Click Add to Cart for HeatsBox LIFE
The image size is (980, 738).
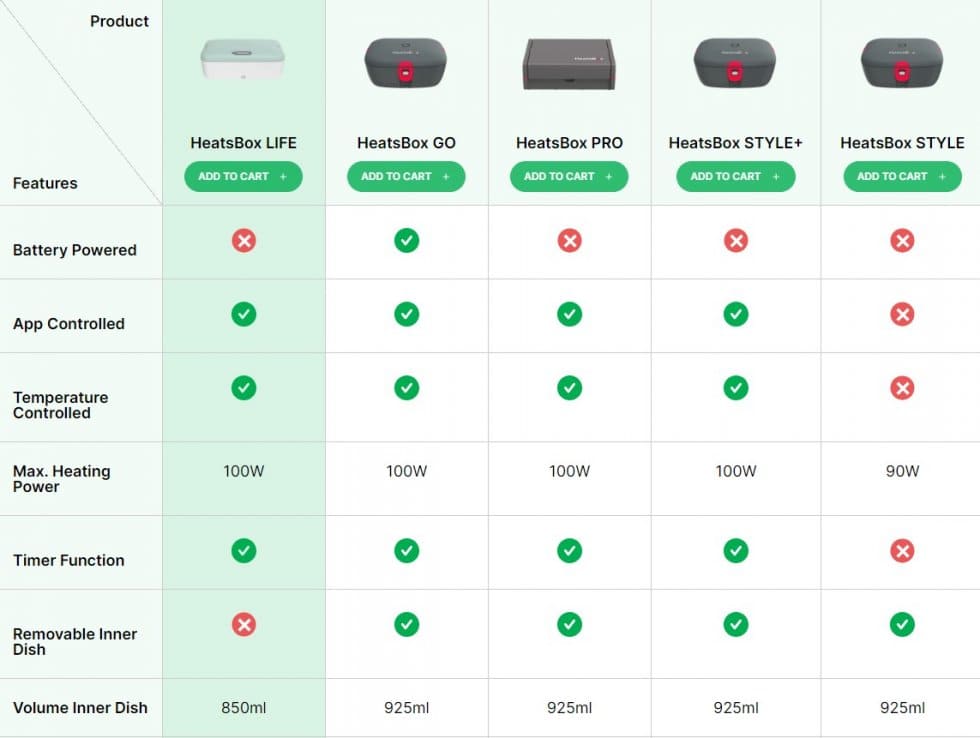[x=243, y=177]
